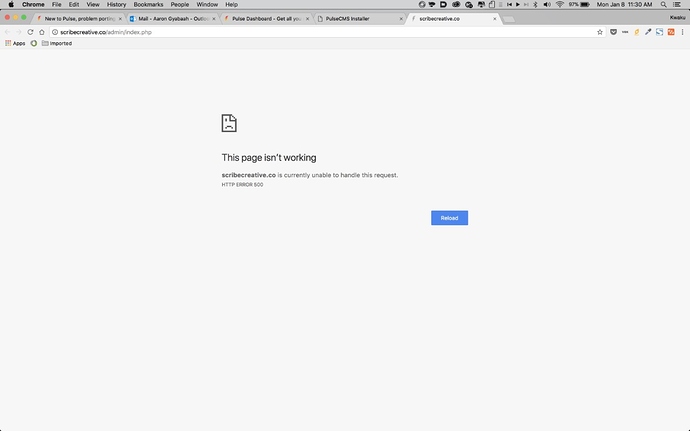
Task: Click the new tab button
Action: [510, 19]
